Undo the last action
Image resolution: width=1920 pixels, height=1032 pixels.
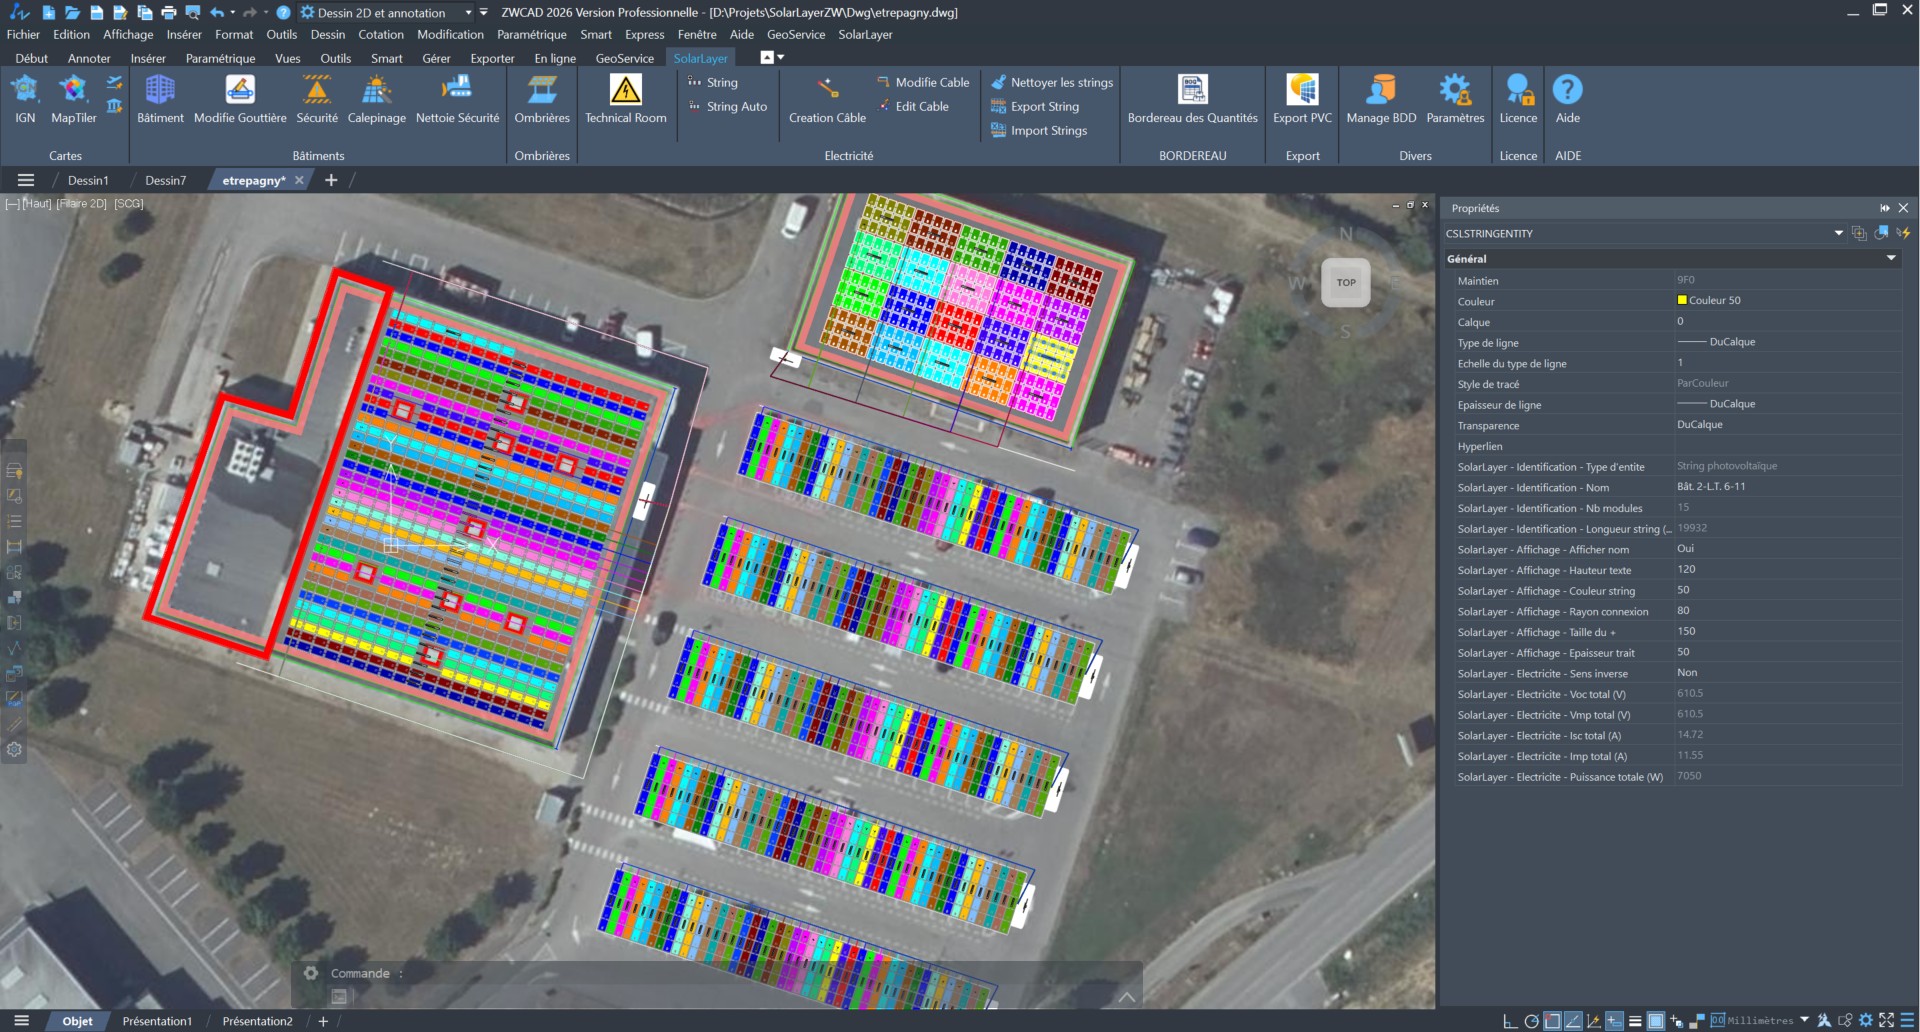217,12
